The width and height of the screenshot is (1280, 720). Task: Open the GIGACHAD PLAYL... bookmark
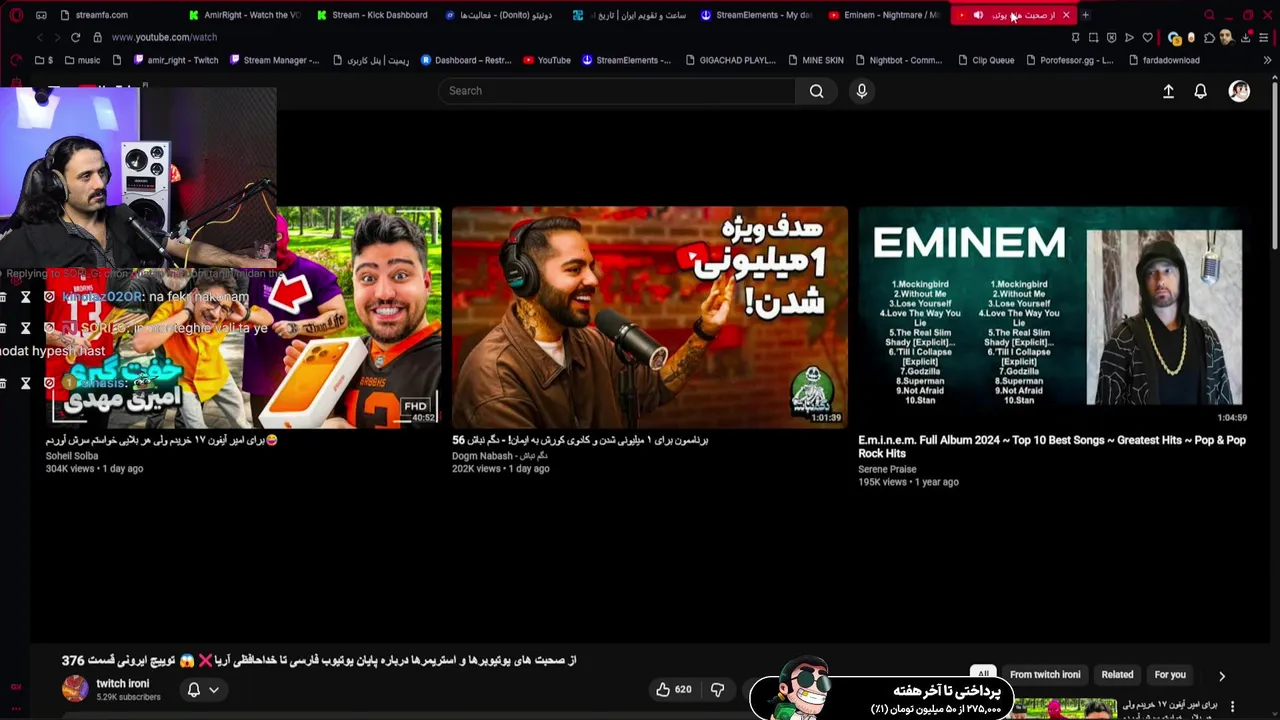(730, 60)
